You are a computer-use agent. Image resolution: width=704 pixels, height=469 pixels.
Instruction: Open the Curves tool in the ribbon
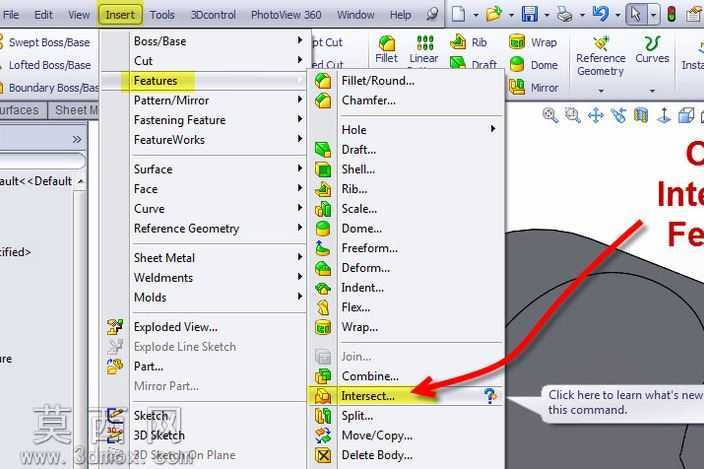[652, 49]
